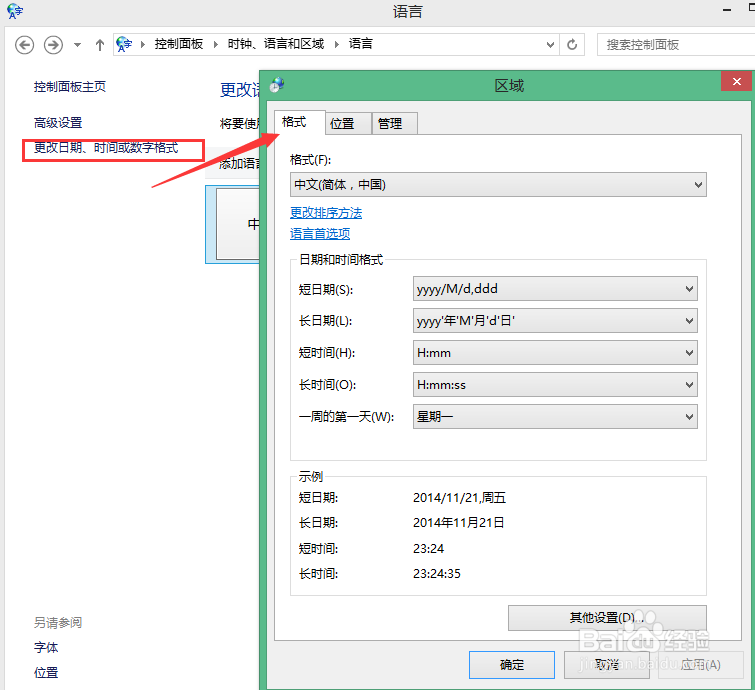Open the 短日期 format dropdown

555,289
